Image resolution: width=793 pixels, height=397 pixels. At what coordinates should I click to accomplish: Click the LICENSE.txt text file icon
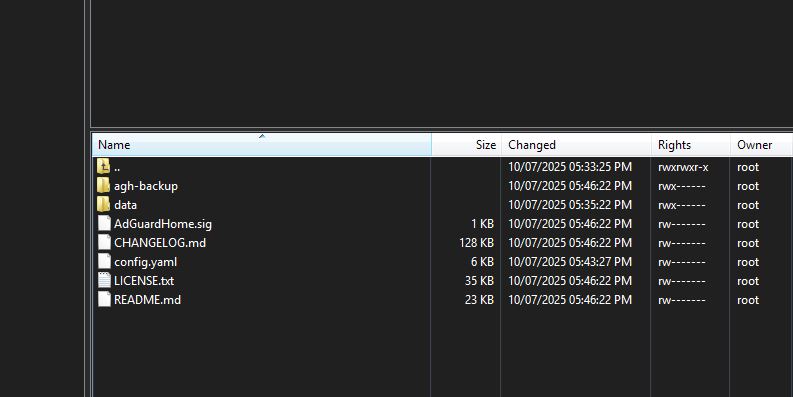[x=104, y=280]
